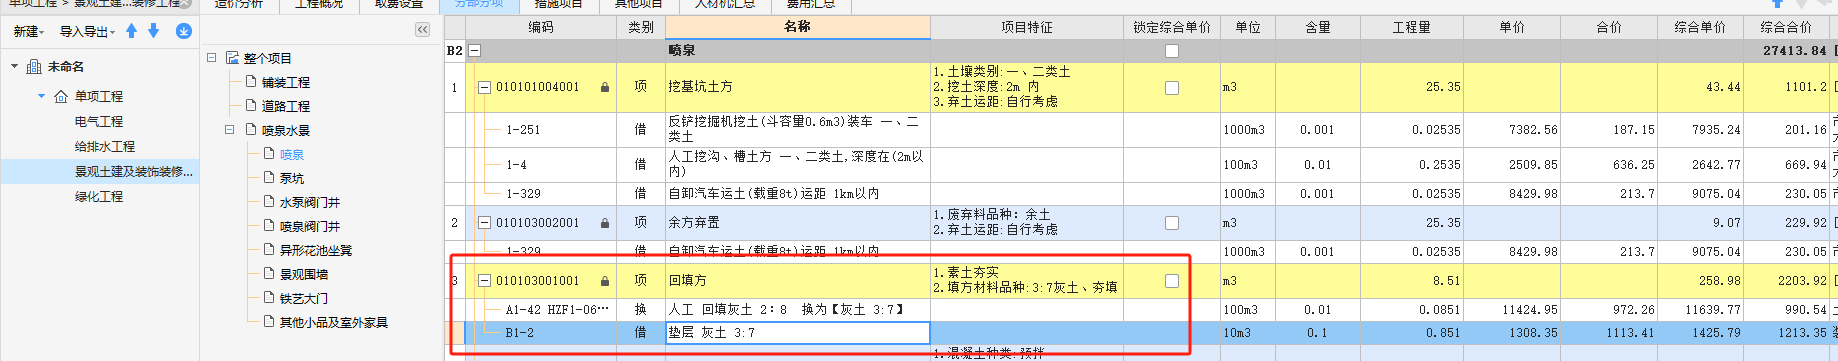Click the document icon beside 泵坑
1838x361 pixels.
[270, 177]
